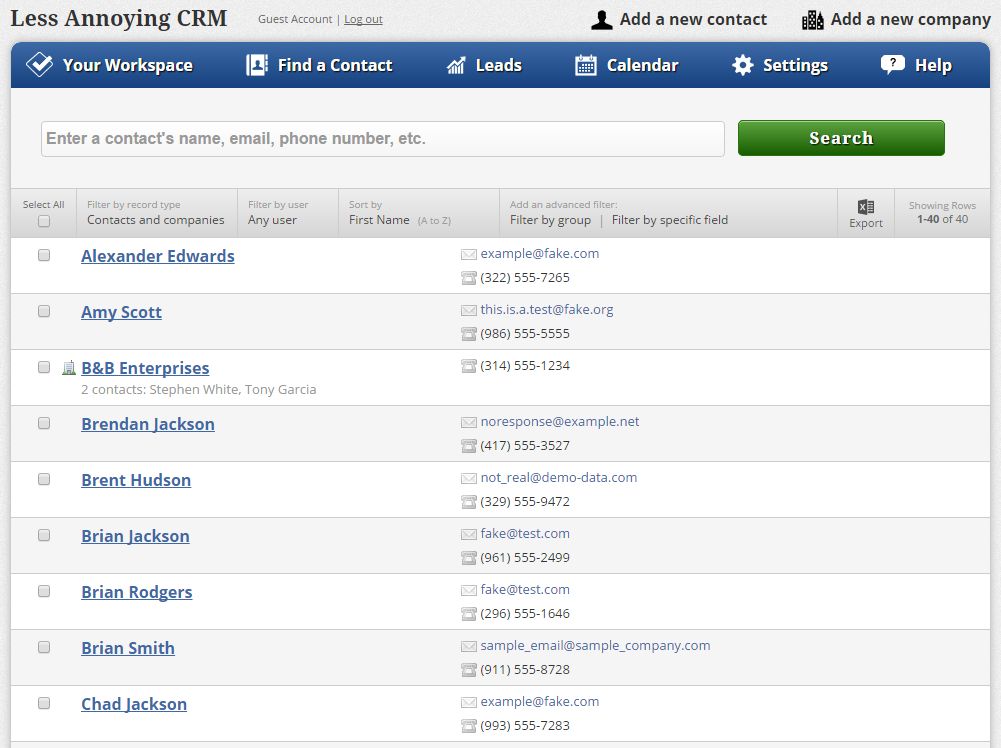Open the Filter by group option

coord(550,220)
